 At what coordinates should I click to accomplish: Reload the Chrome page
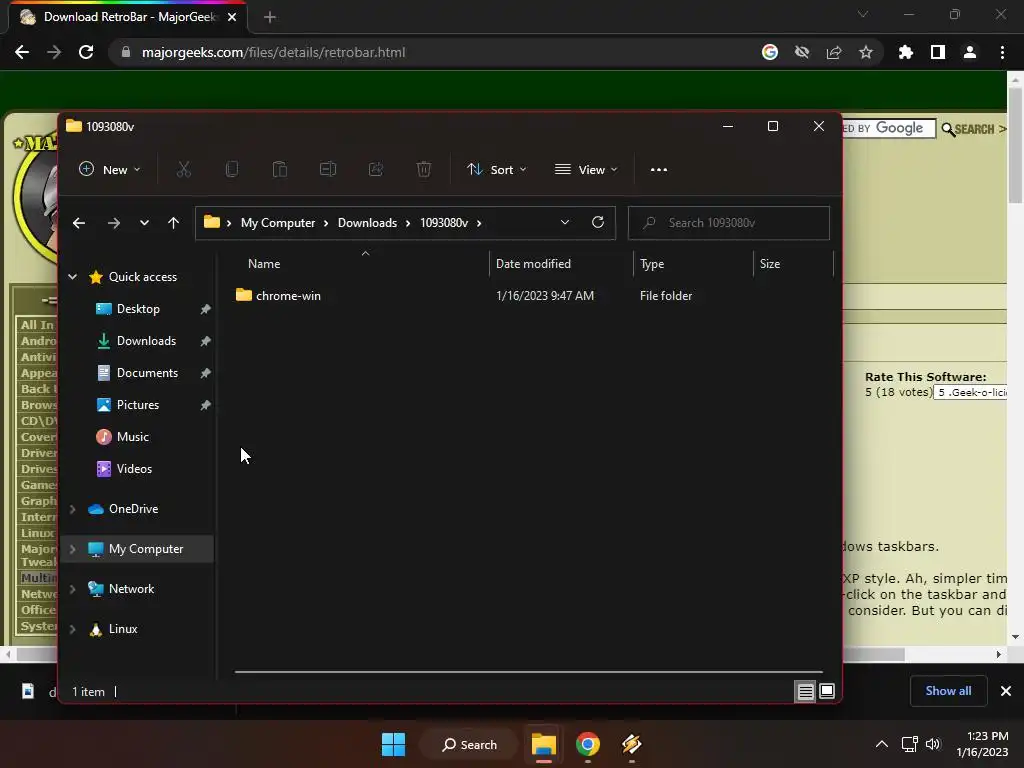coord(86,52)
